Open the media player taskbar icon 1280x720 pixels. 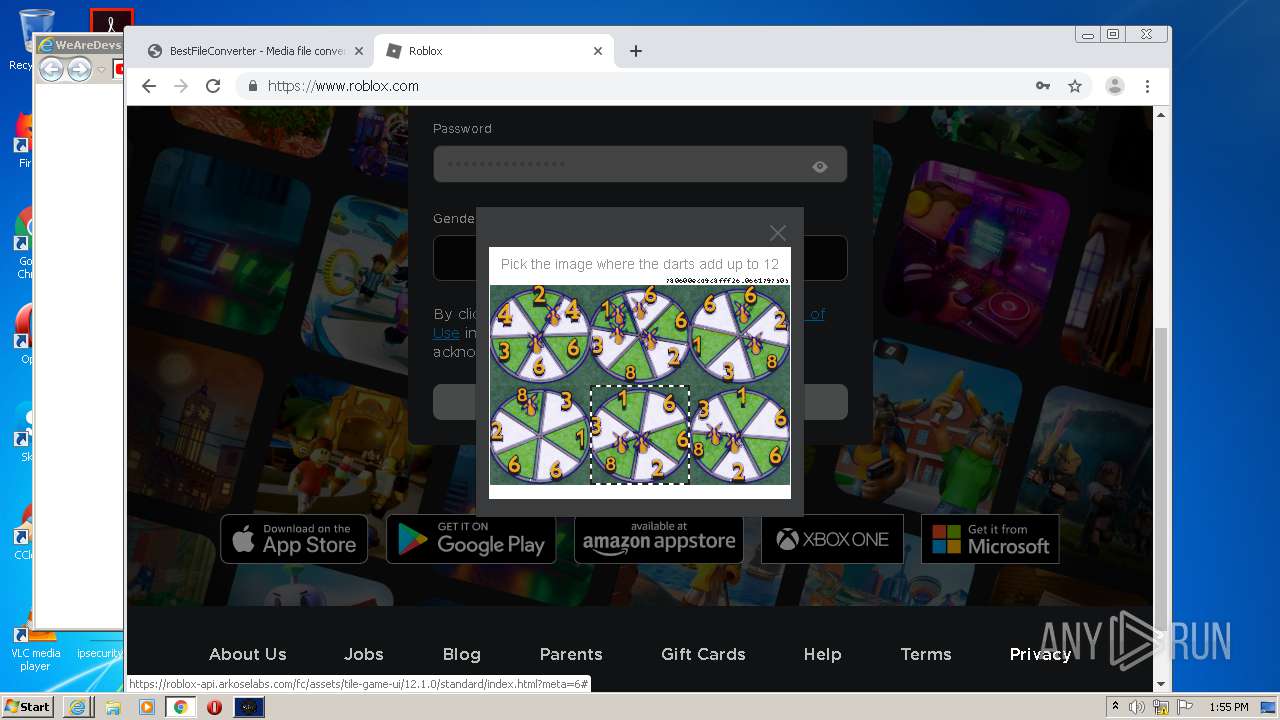point(147,707)
